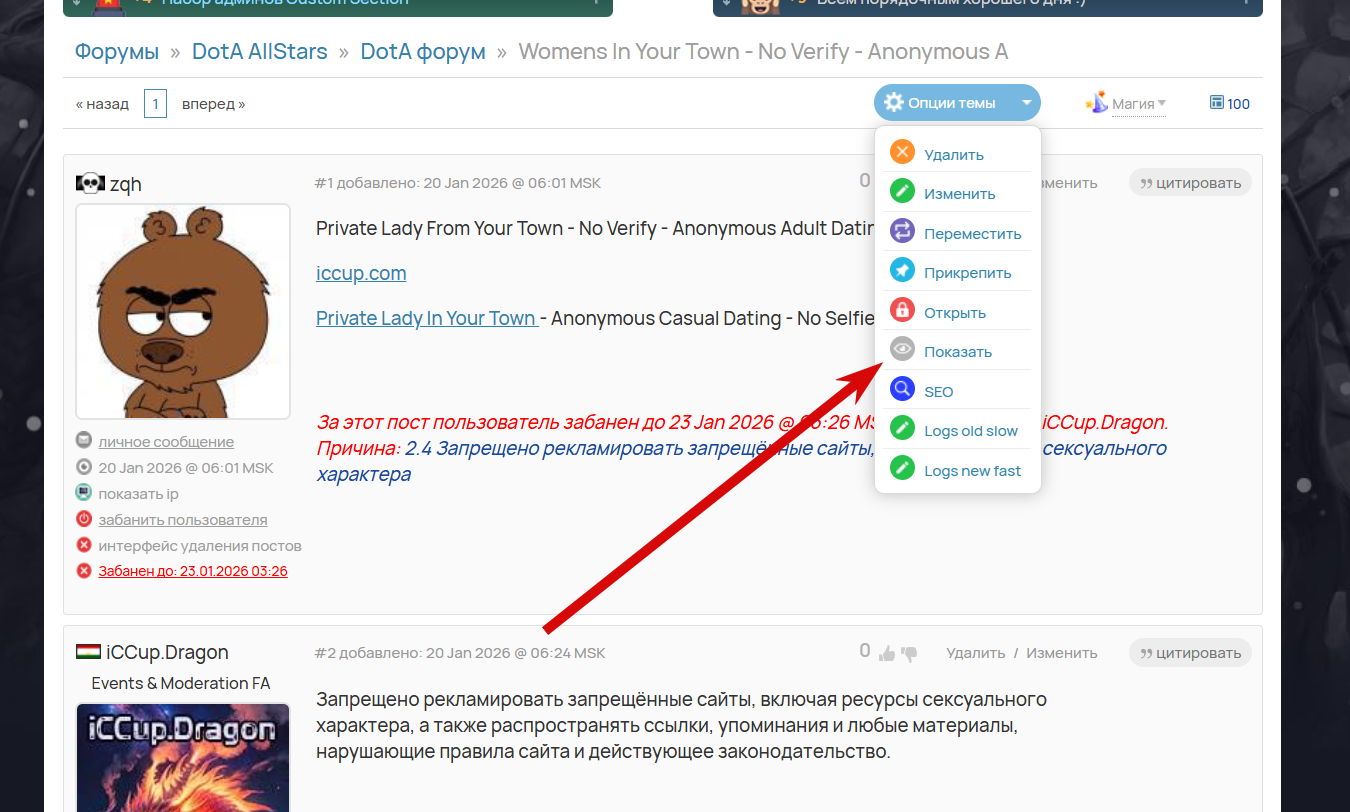This screenshot has height=812, width=1350.
Task: Click the iCCup.Dragon avatar image
Action: pos(183,757)
